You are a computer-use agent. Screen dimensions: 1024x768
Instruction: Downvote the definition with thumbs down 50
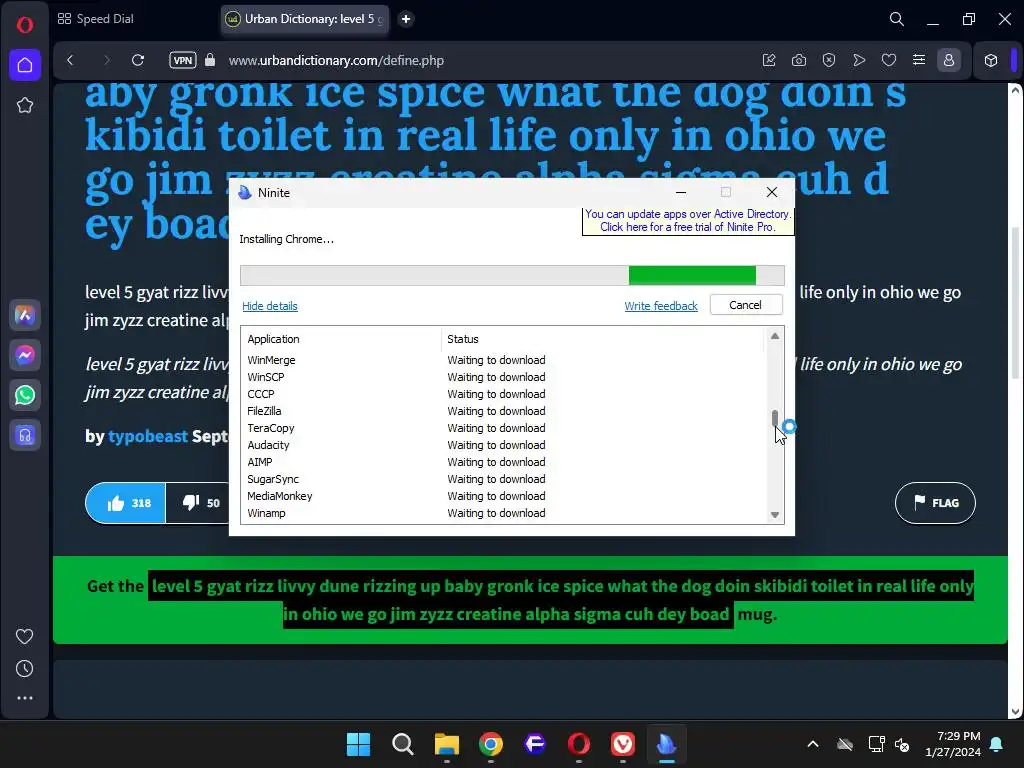198,503
